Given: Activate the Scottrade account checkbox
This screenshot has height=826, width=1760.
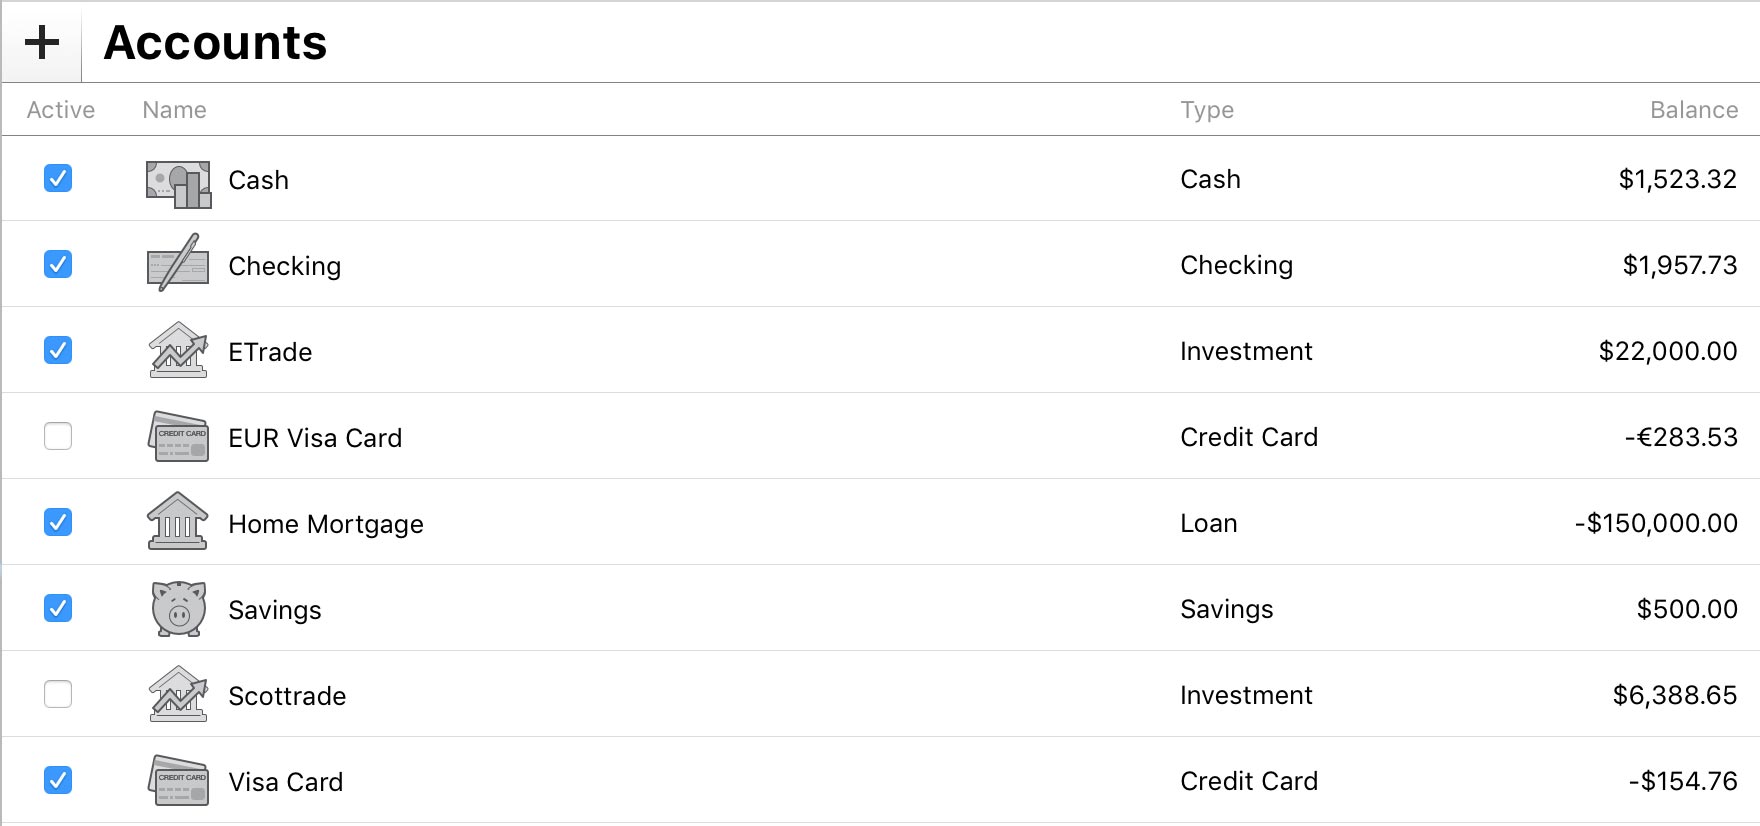Looking at the screenshot, I should (58, 694).
